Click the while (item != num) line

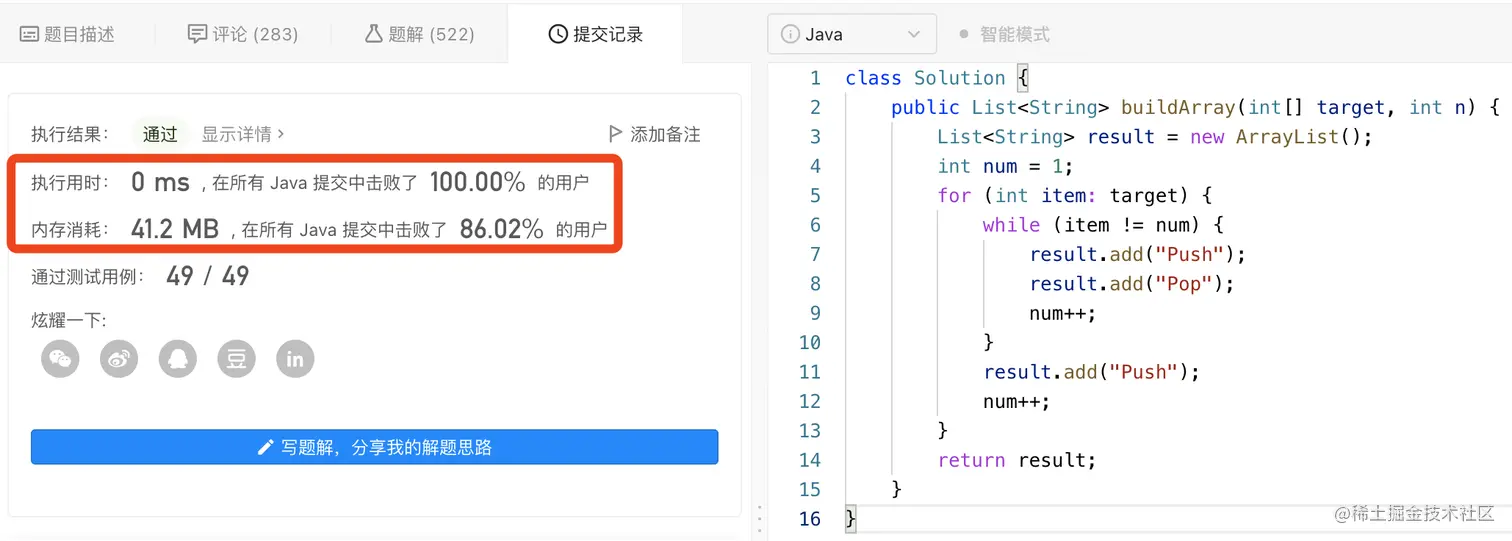pyautogui.click(x=1103, y=225)
